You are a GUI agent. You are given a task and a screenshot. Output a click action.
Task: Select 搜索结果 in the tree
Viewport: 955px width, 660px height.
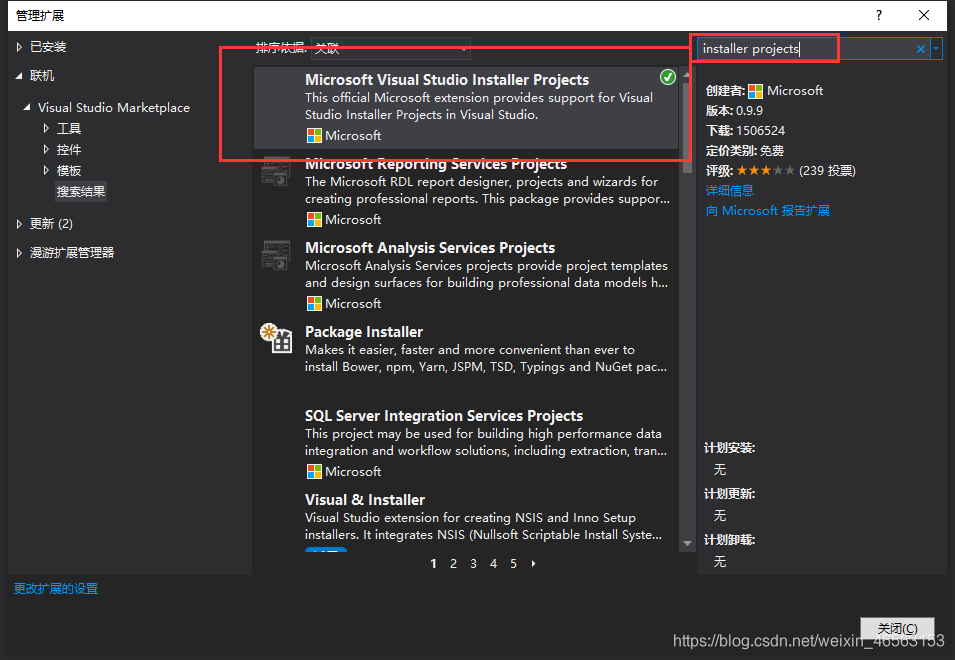coord(81,192)
